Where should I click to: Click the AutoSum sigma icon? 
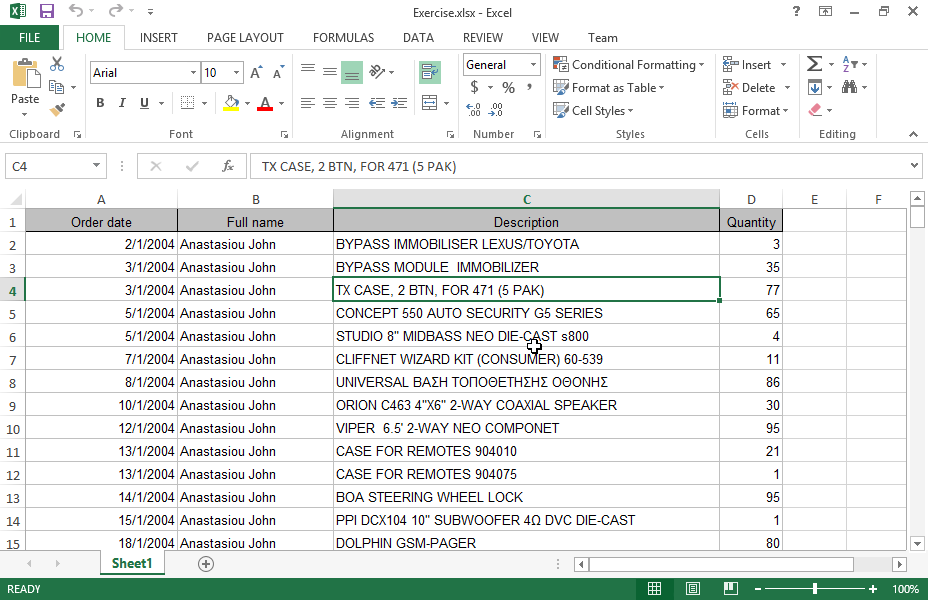tap(814, 64)
